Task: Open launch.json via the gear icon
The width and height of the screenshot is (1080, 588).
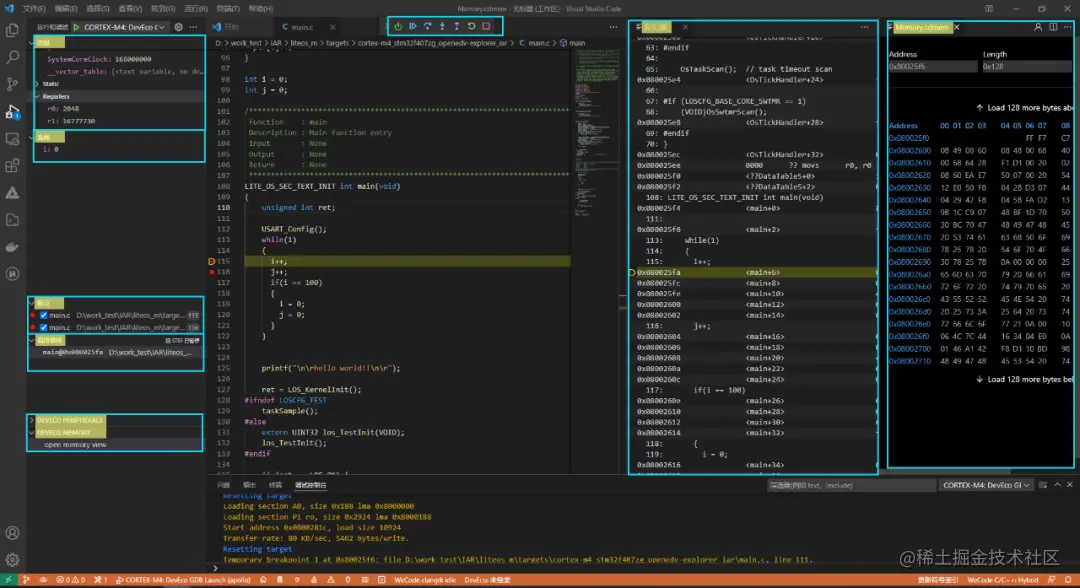Action: (x=178, y=27)
